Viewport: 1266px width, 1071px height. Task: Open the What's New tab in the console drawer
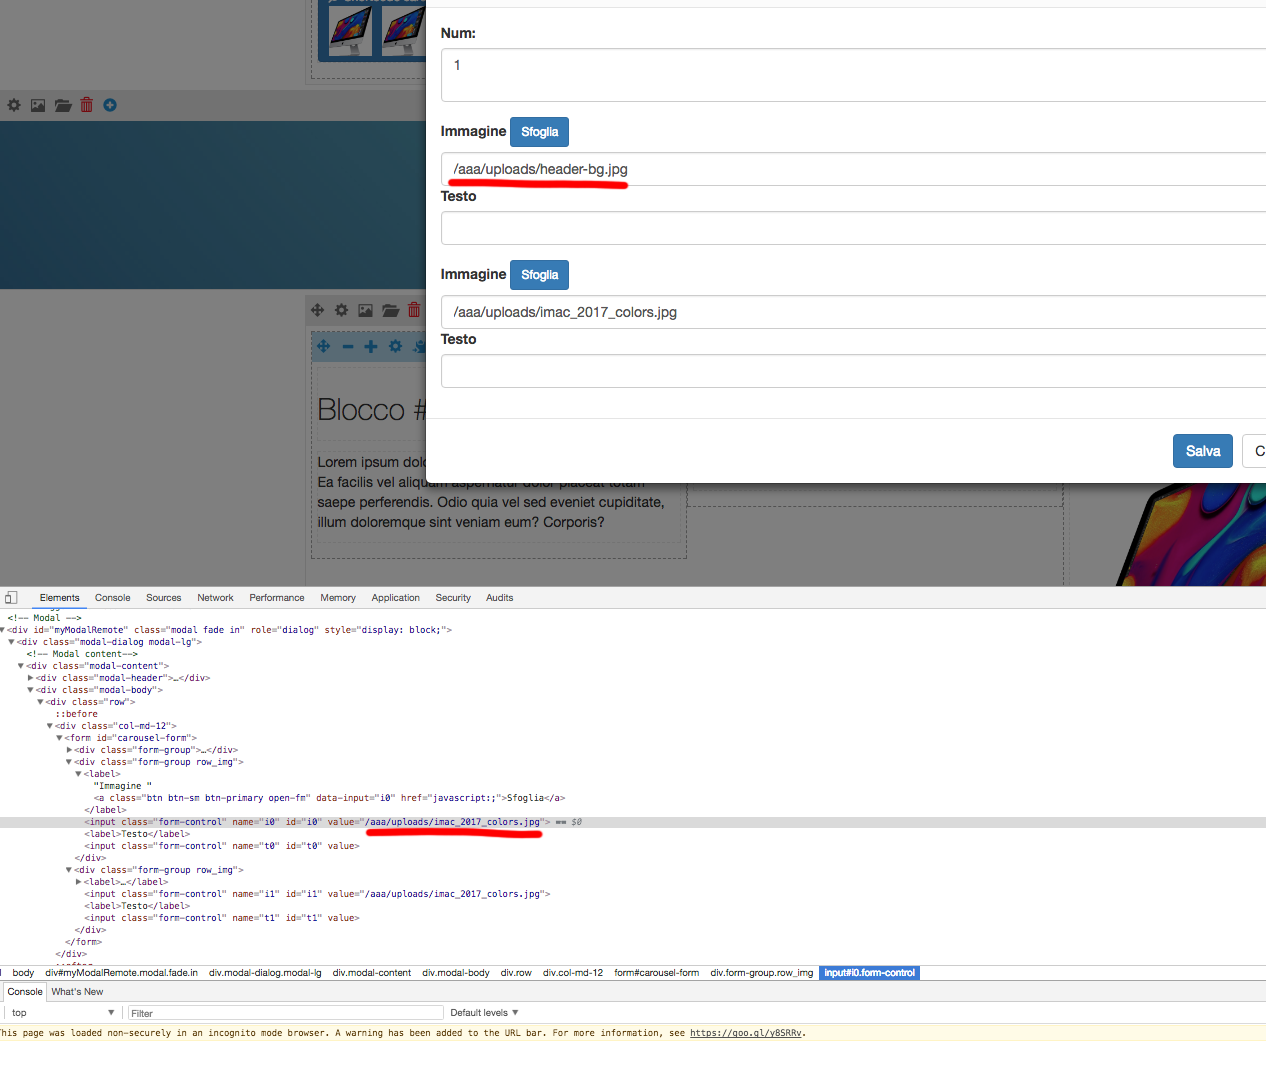77,991
